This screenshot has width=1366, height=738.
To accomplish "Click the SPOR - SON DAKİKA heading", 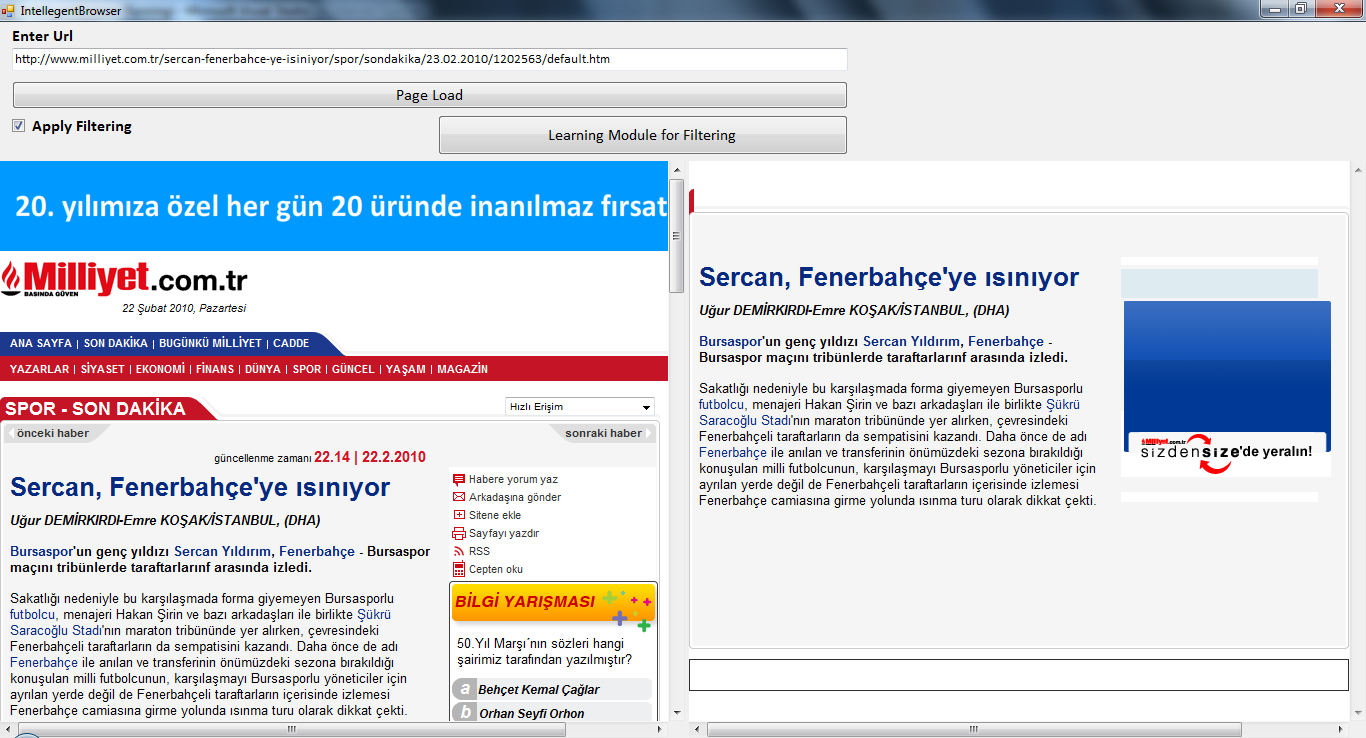I will (x=96, y=409).
